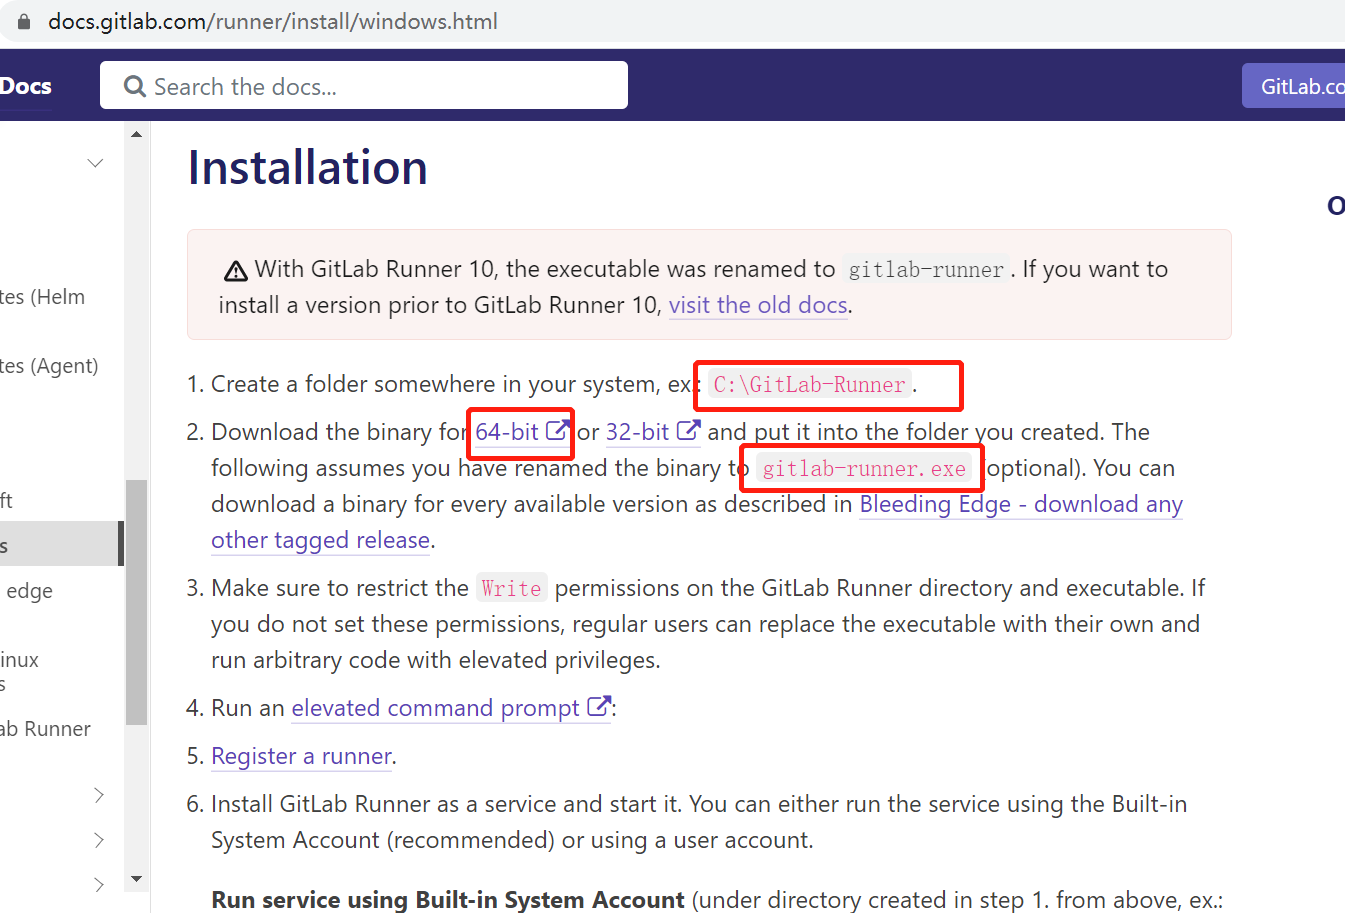1345x913 pixels.
Task: Collapse the expanded sidebar section with the down chevron
Action: point(95,162)
